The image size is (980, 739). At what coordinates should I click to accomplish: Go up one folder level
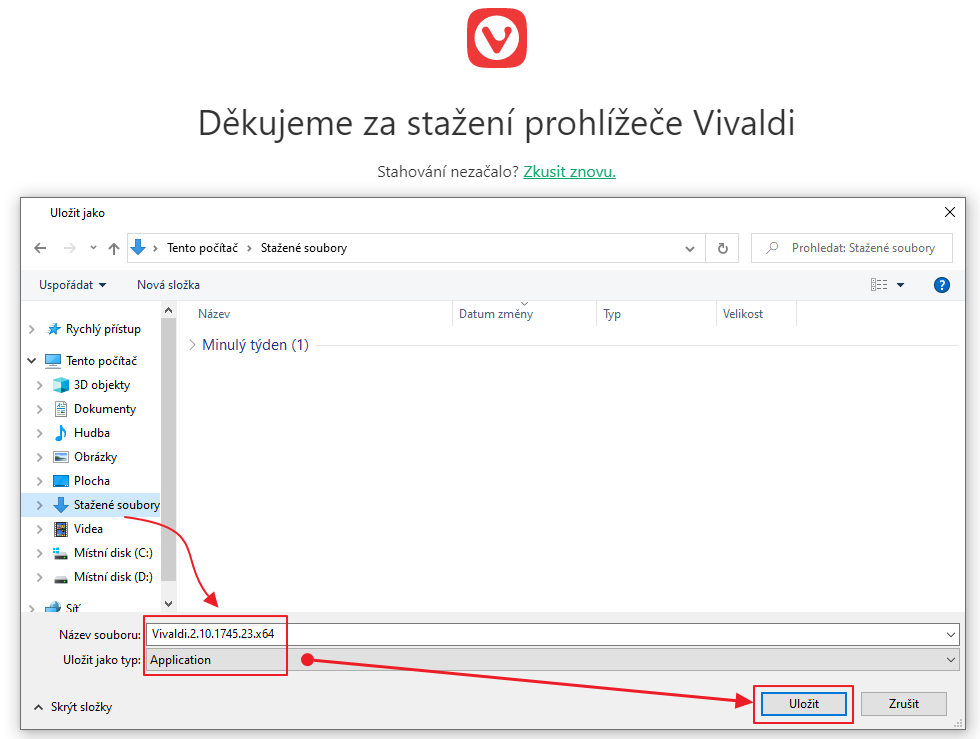coord(114,248)
